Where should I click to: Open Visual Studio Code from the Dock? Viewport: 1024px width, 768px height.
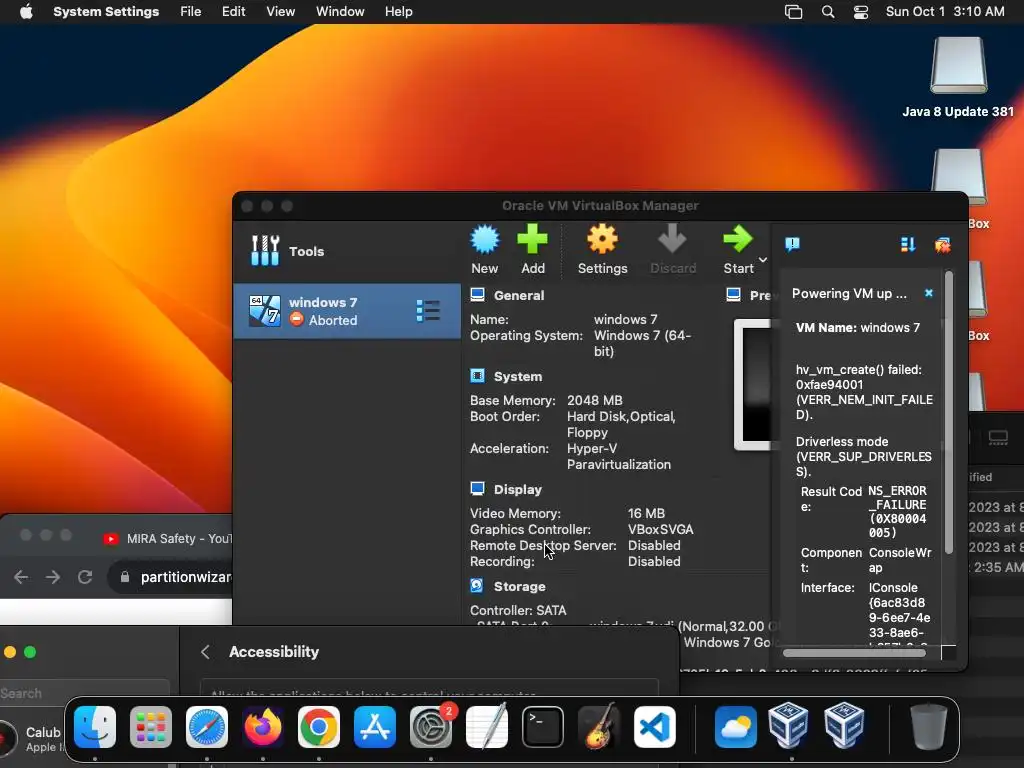tap(654, 727)
